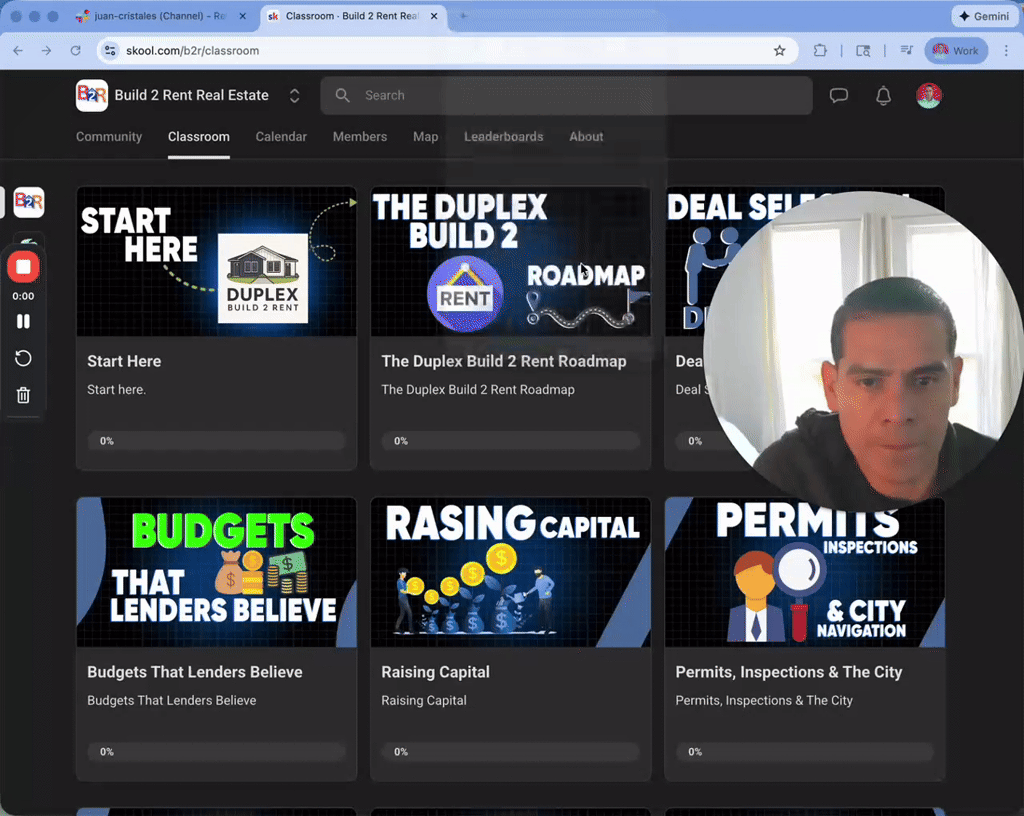Open the Permits Inspections thumbnail
The width and height of the screenshot is (1024, 816).
tap(805, 573)
